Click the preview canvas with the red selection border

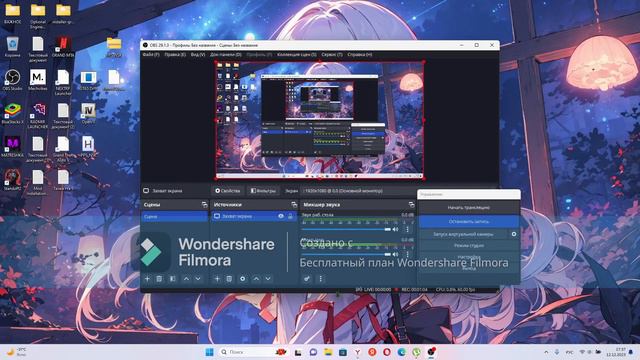[x=320, y=120]
